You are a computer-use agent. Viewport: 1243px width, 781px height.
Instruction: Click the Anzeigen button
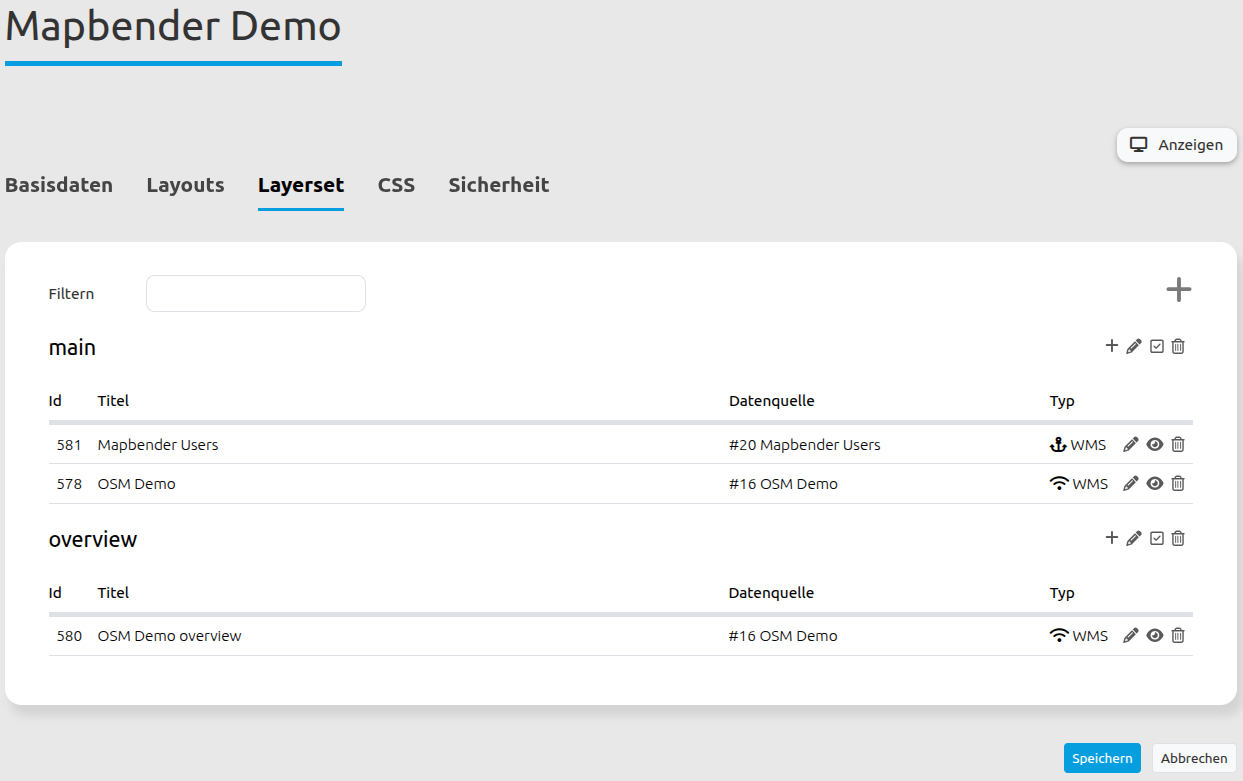pos(1176,145)
